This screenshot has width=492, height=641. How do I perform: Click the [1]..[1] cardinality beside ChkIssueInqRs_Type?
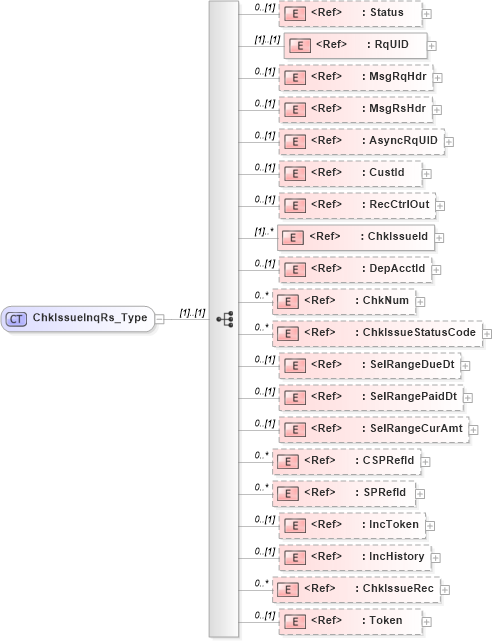[192, 313]
